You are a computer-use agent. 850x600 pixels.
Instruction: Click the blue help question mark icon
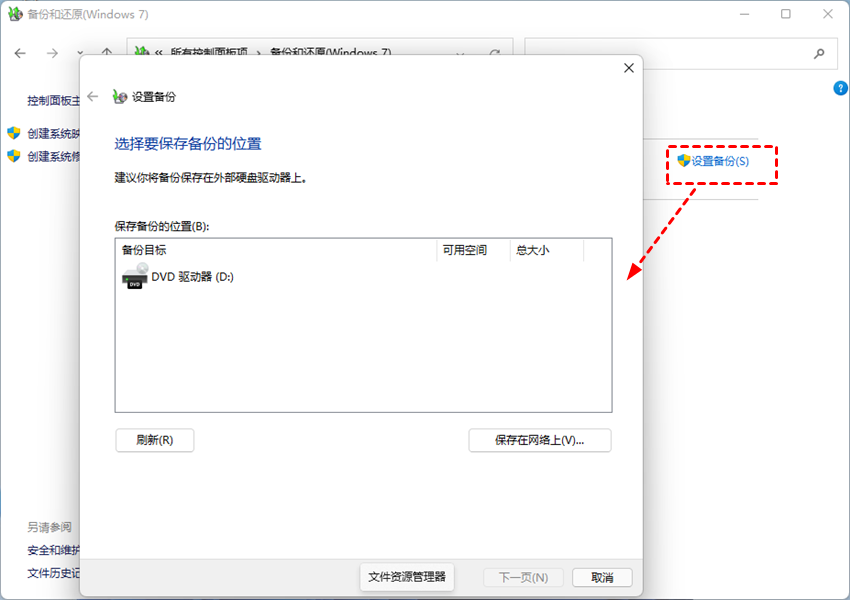coord(840,88)
